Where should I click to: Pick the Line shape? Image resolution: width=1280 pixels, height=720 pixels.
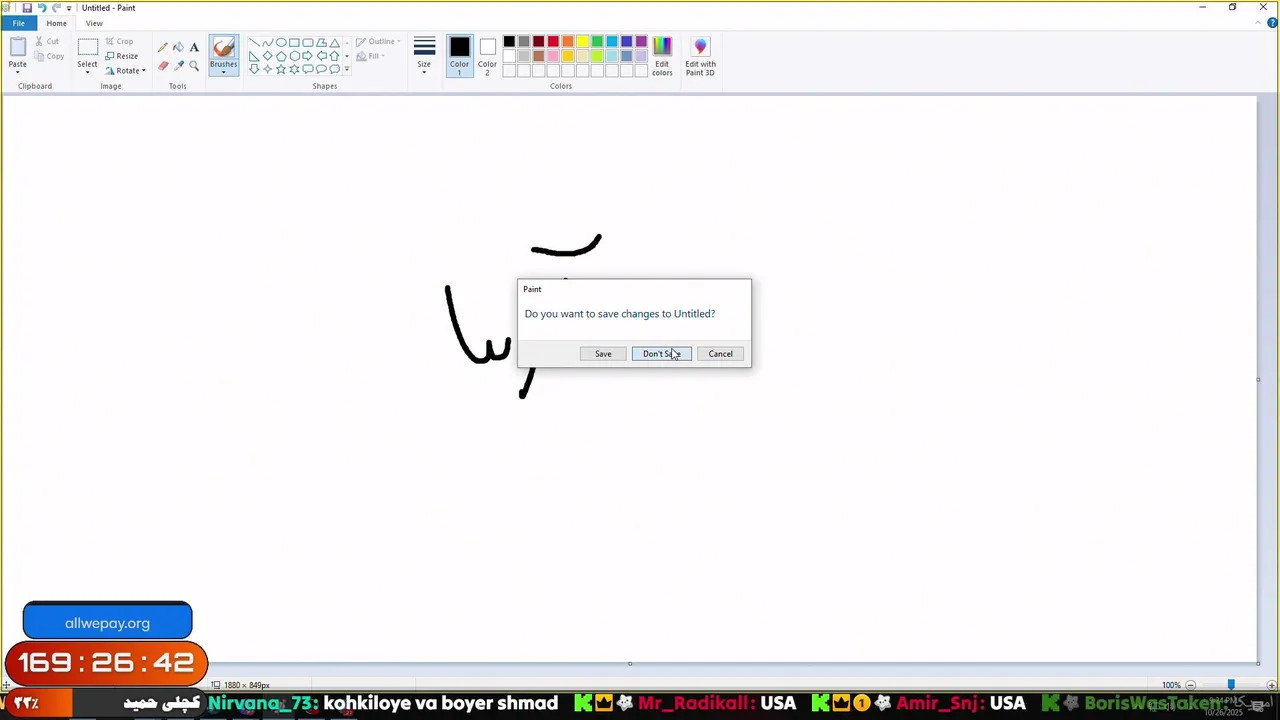254,43
